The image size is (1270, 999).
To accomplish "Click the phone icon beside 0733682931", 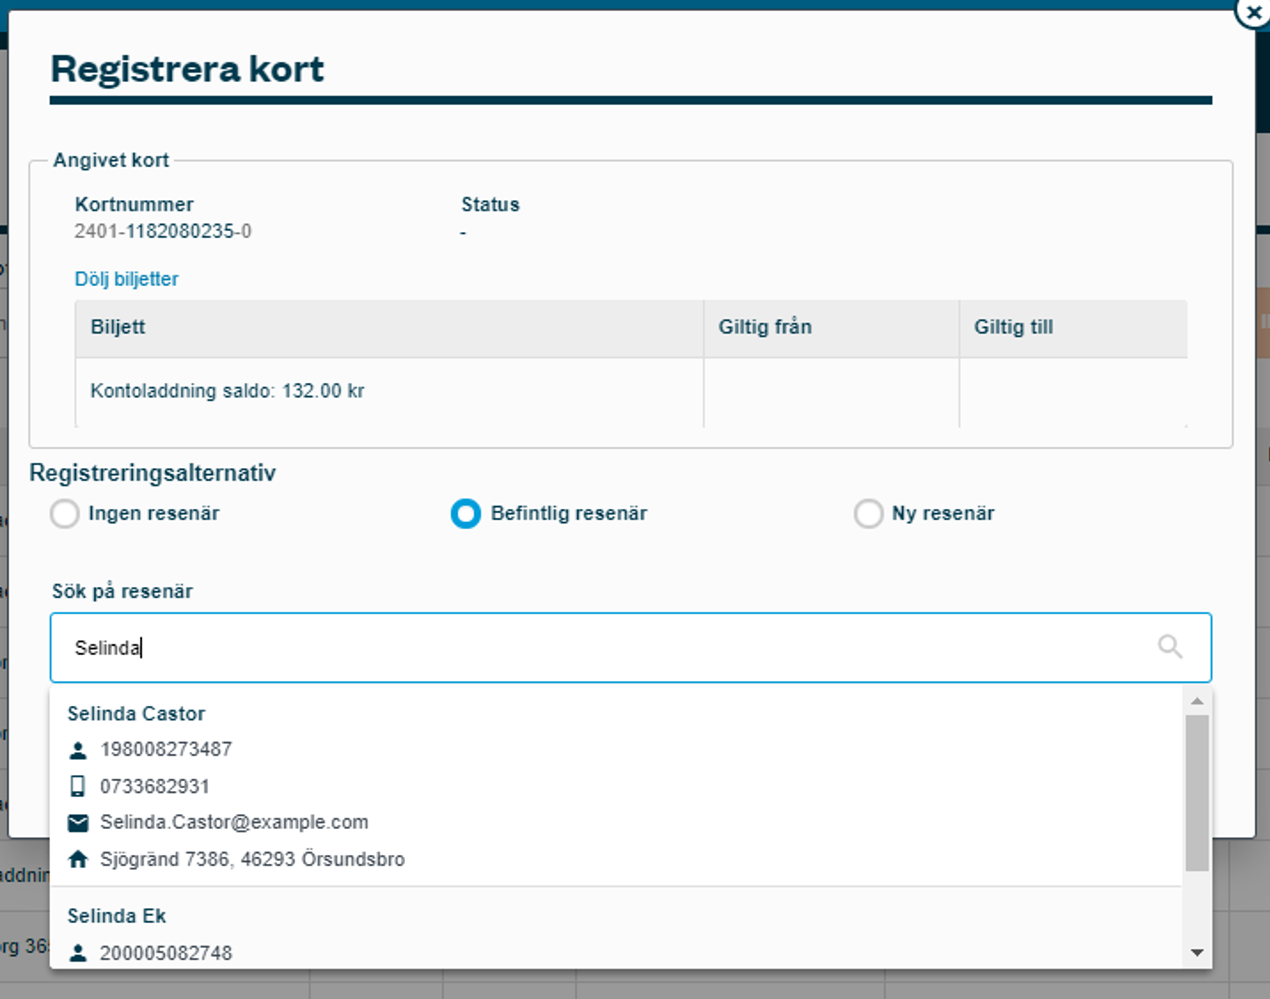I will click(78, 786).
